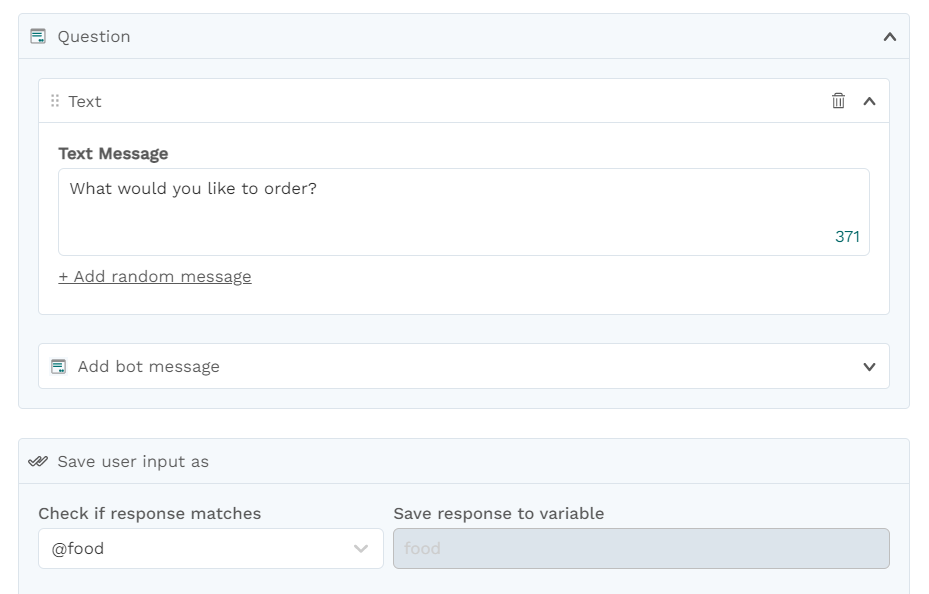Collapse the Question section chevron
The image size is (929, 594).
tap(890, 37)
